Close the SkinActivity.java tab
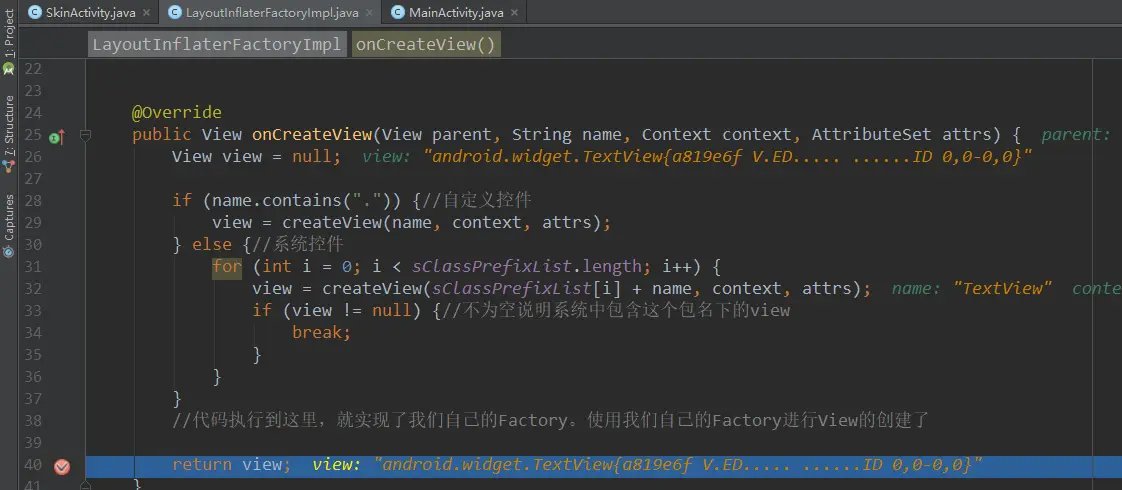Image resolution: width=1122 pixels, height=490 pixels. pyautogui.click(x=147, y=13)
